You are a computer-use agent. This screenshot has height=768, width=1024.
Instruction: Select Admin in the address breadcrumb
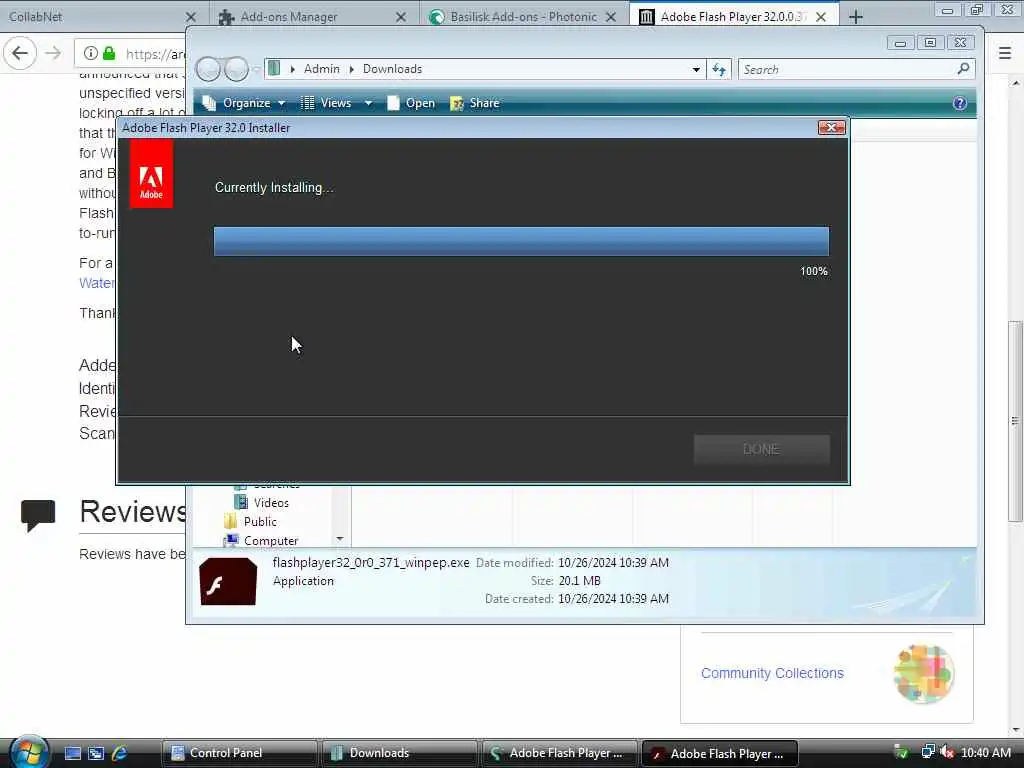(x=321, y=69)
